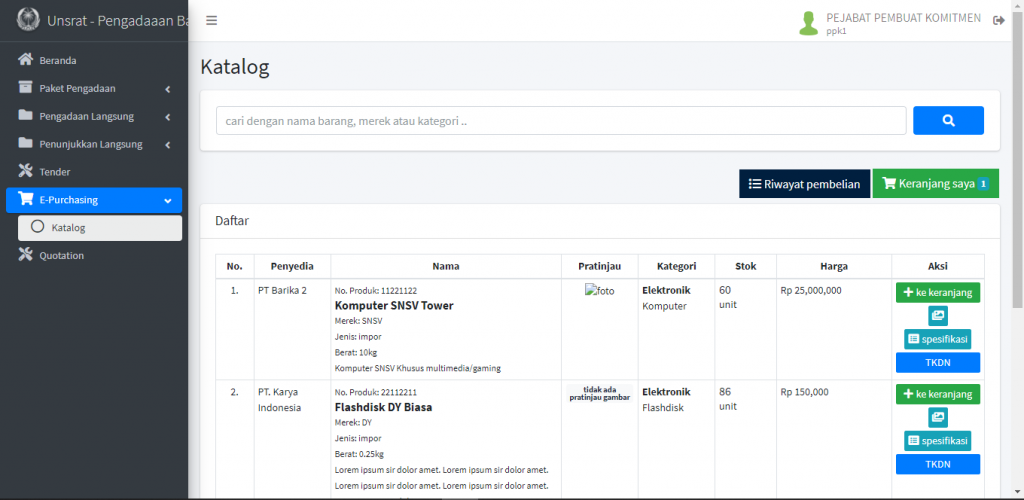Open image gallery icon for Komputer SNSV Tower

tap(937, 316)
